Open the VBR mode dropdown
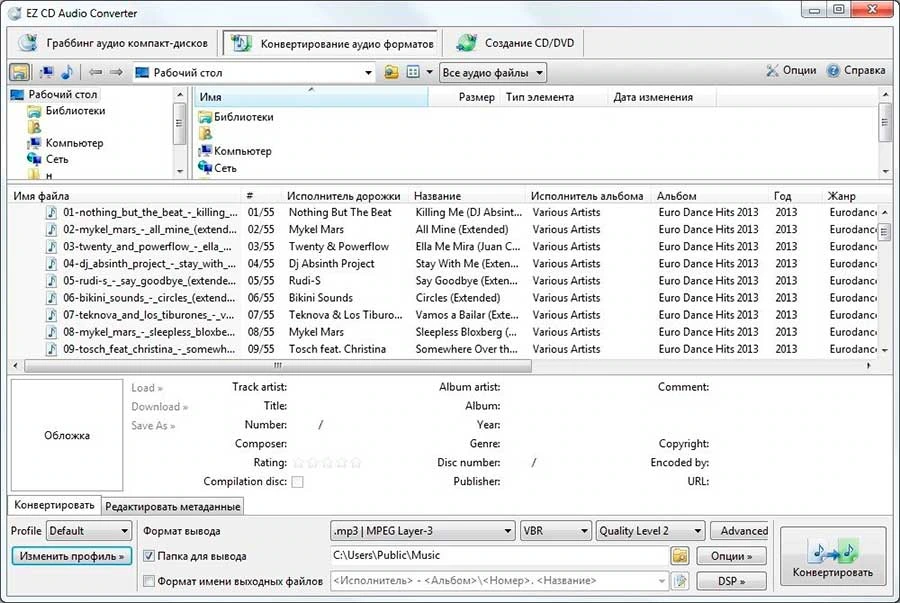 coord(555,531)
